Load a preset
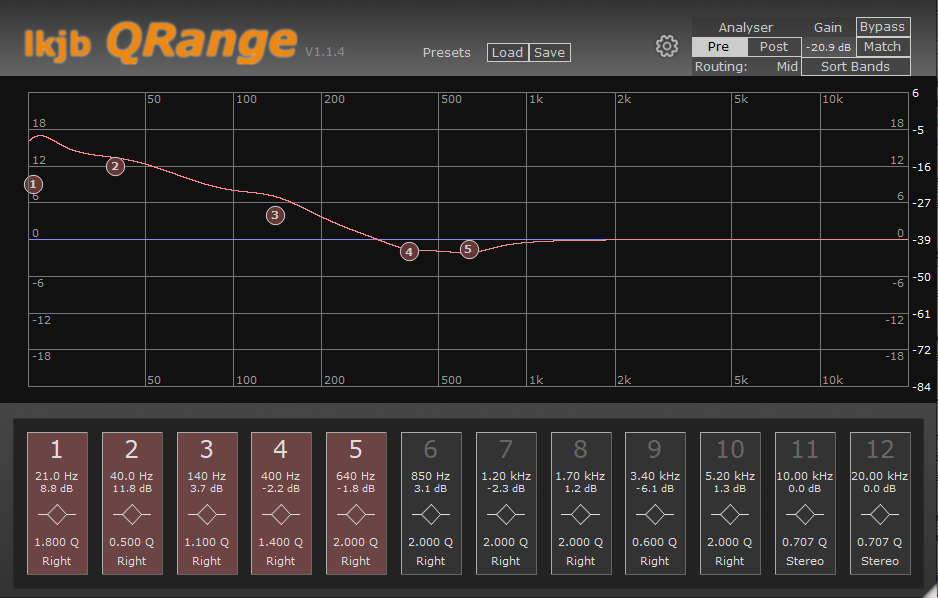The height and width of the screenshot is (598, 938). [x=508, y=52]
